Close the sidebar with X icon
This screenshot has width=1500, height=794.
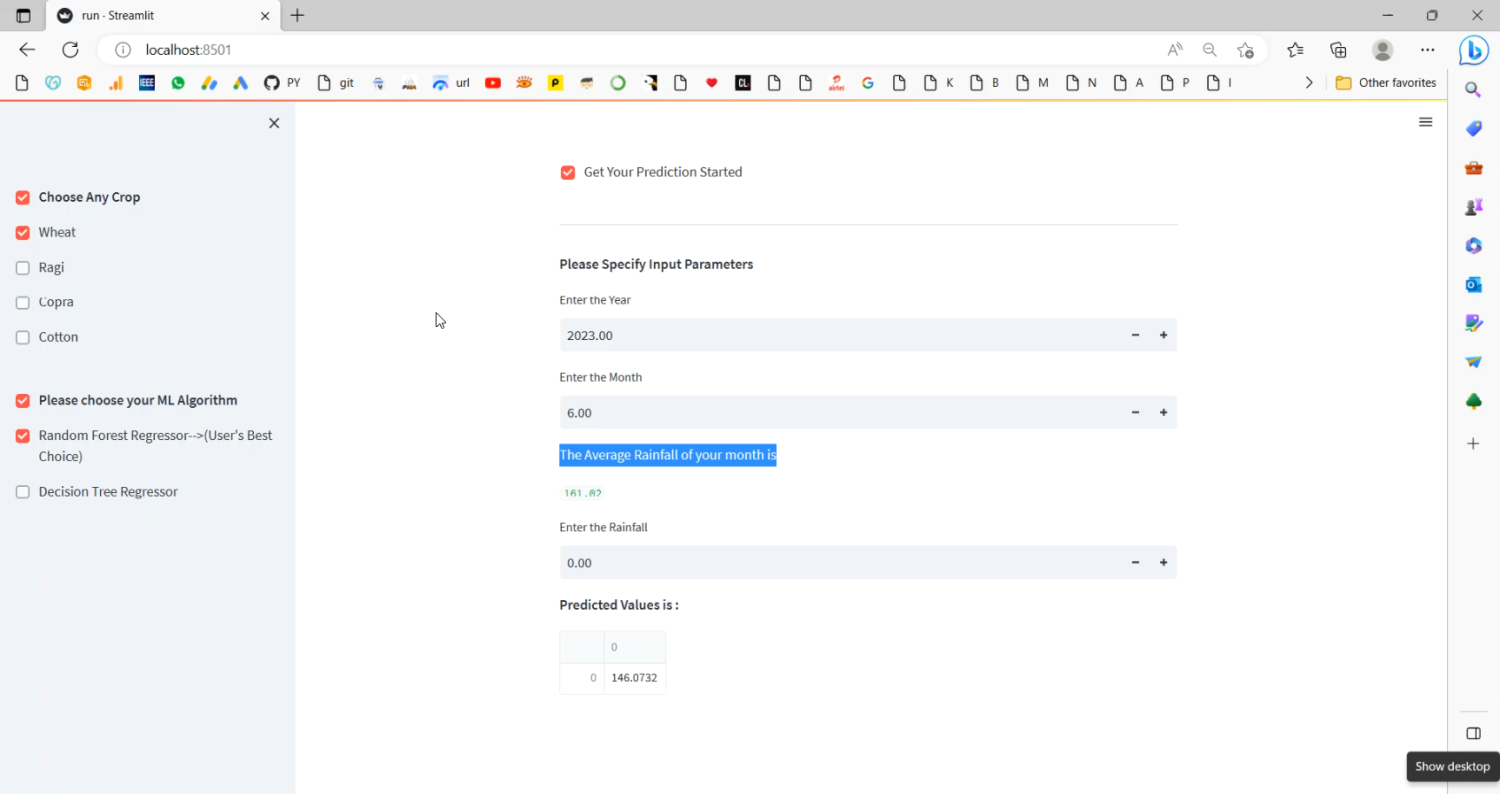(274, 123)
